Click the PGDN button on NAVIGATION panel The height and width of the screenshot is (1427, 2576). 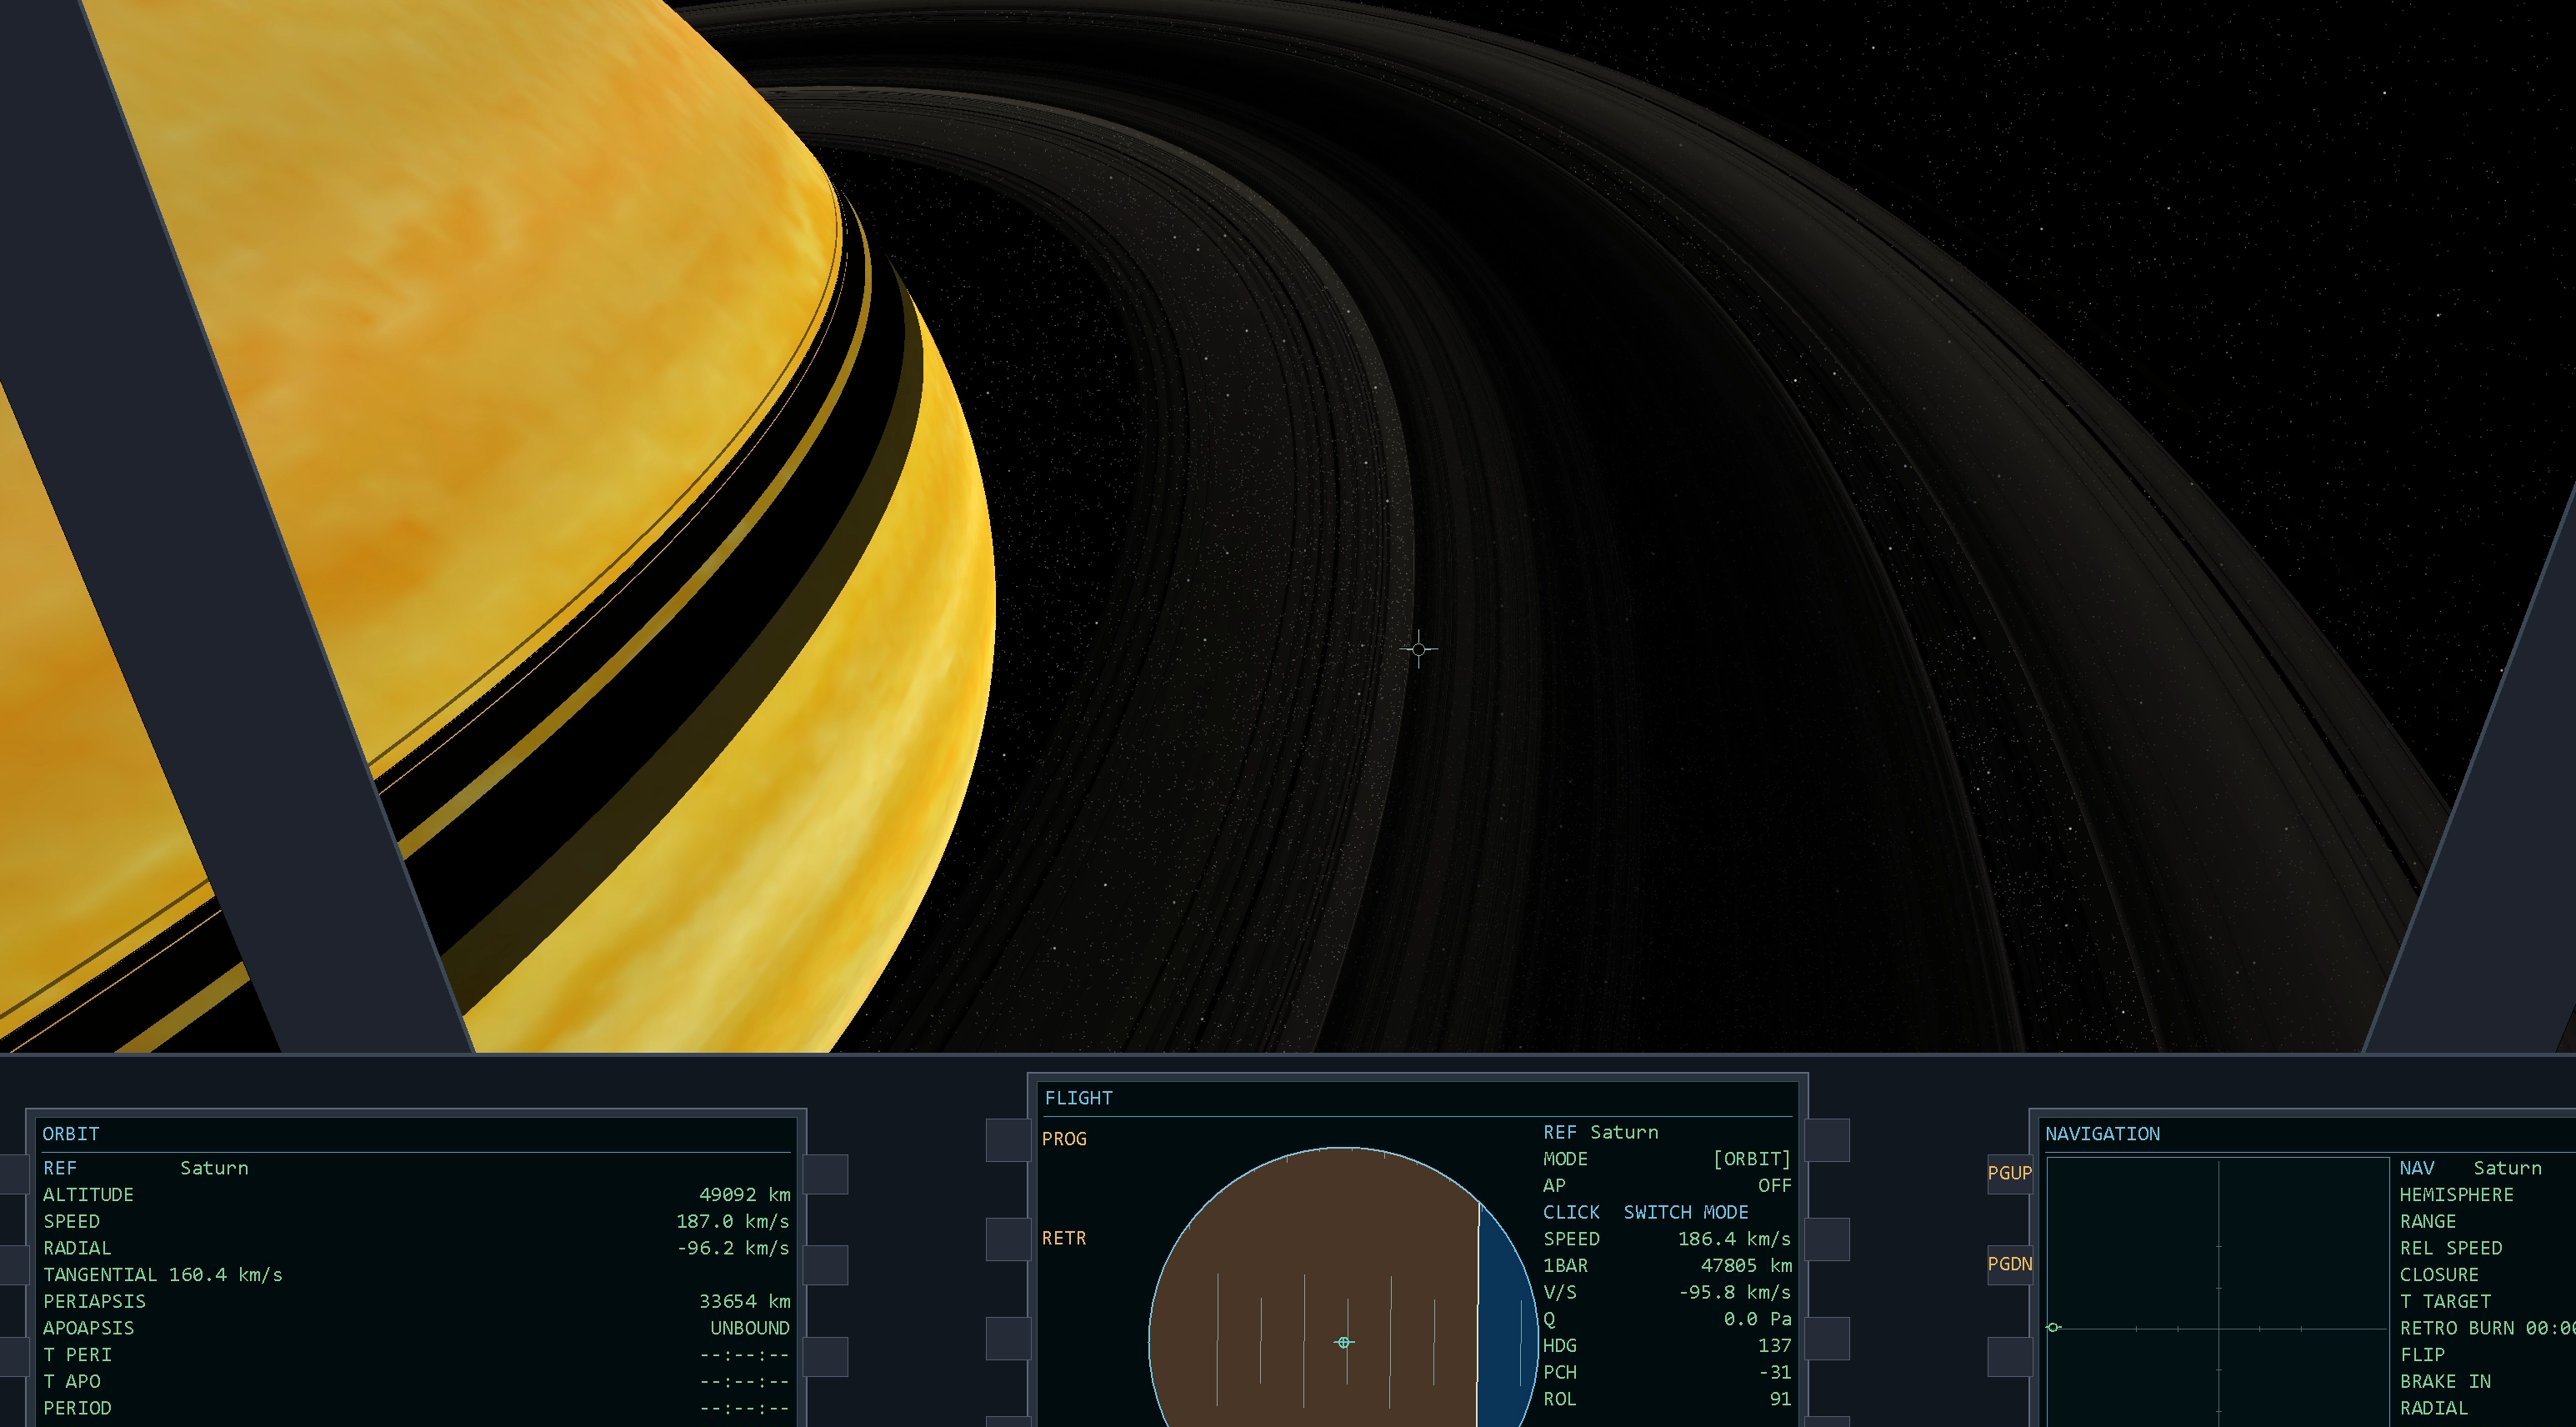pos(2009,1264)
